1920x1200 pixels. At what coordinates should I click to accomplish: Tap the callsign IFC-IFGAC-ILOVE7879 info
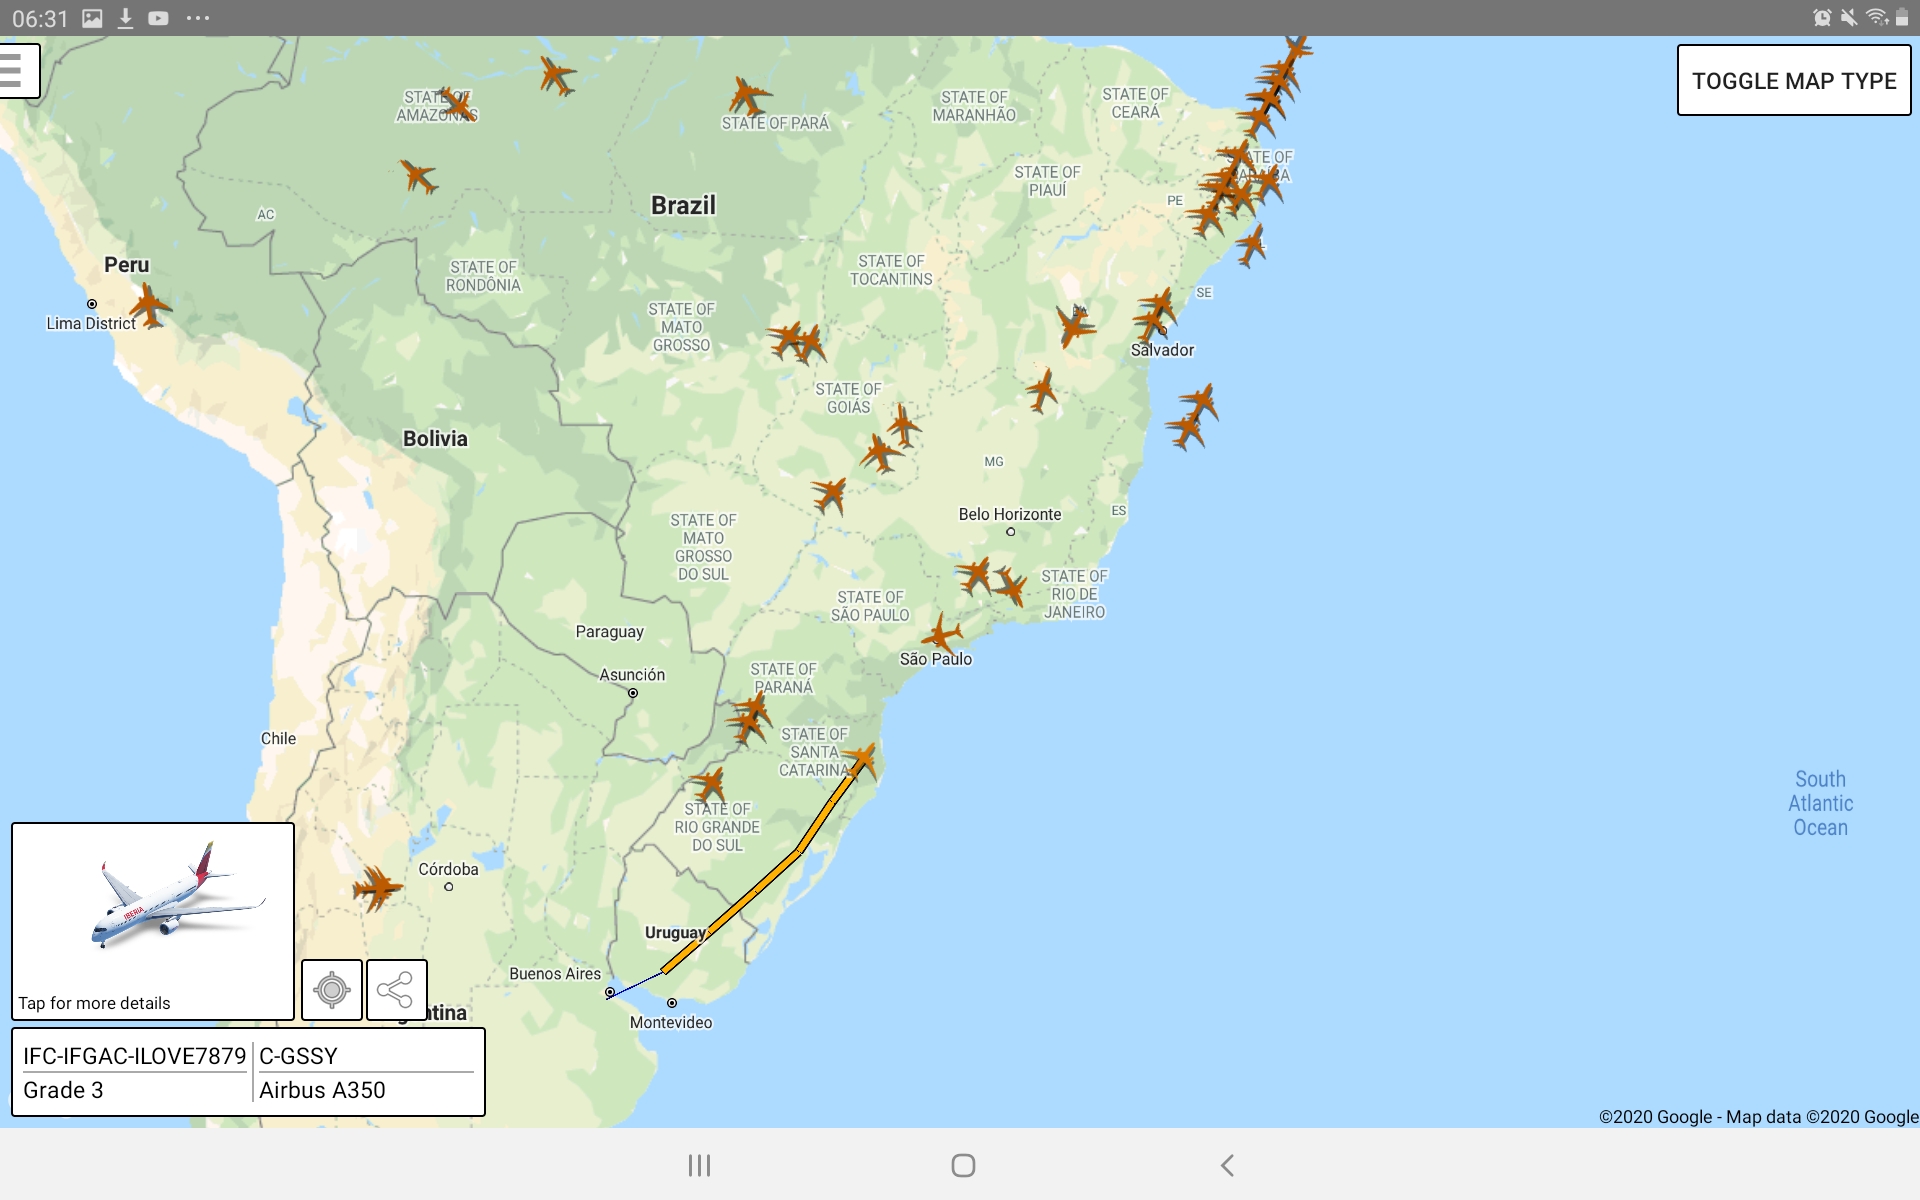pos(134,1056)
